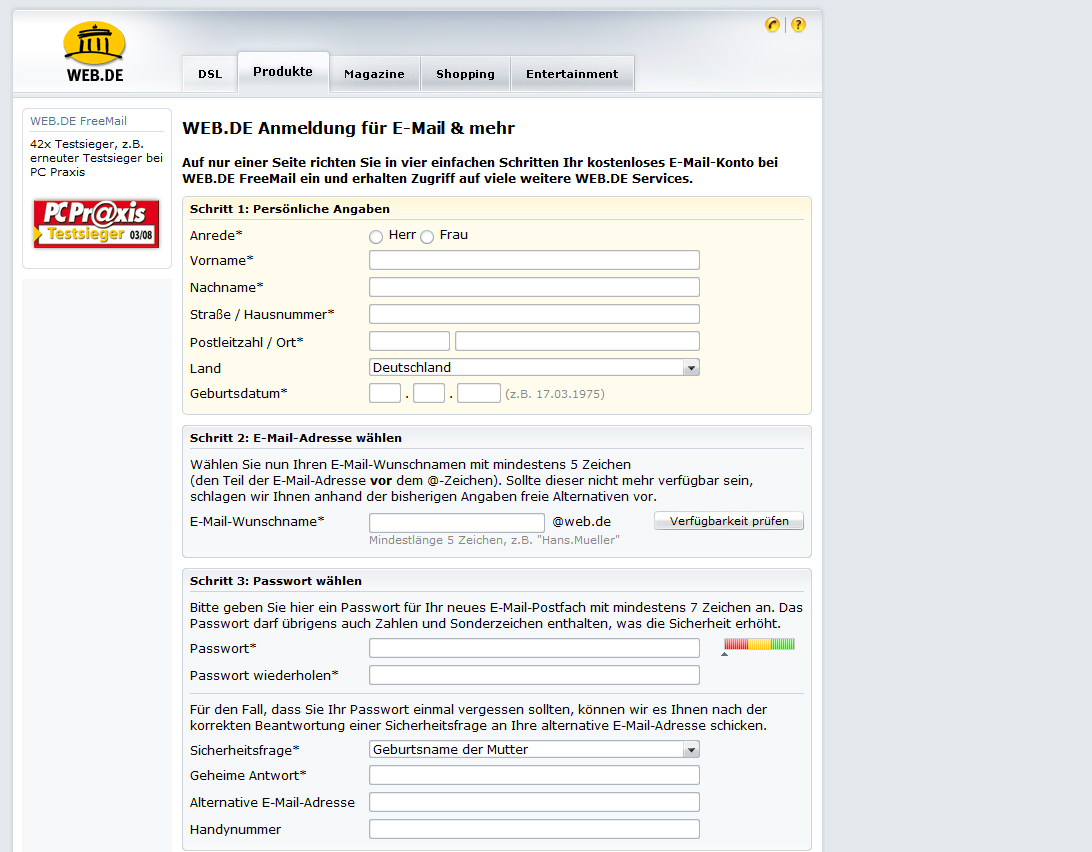Viewport: 1092px width, 852px height.
Task: Click into the Nachname field
Action: 534,287
